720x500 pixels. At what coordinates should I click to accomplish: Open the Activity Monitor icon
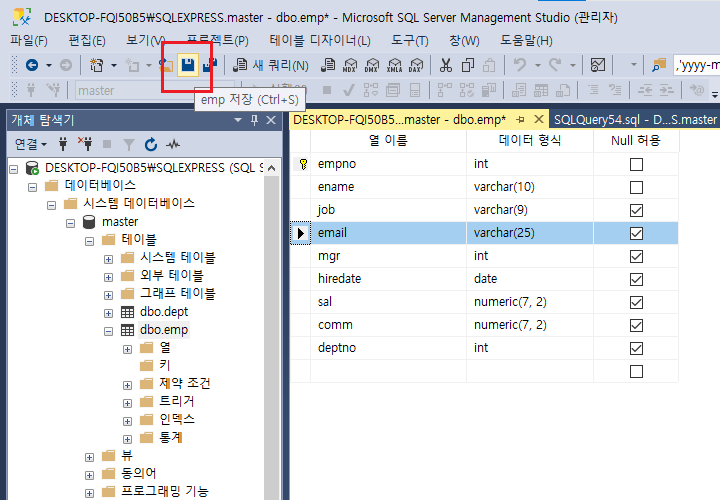click(x=597, y=65)
